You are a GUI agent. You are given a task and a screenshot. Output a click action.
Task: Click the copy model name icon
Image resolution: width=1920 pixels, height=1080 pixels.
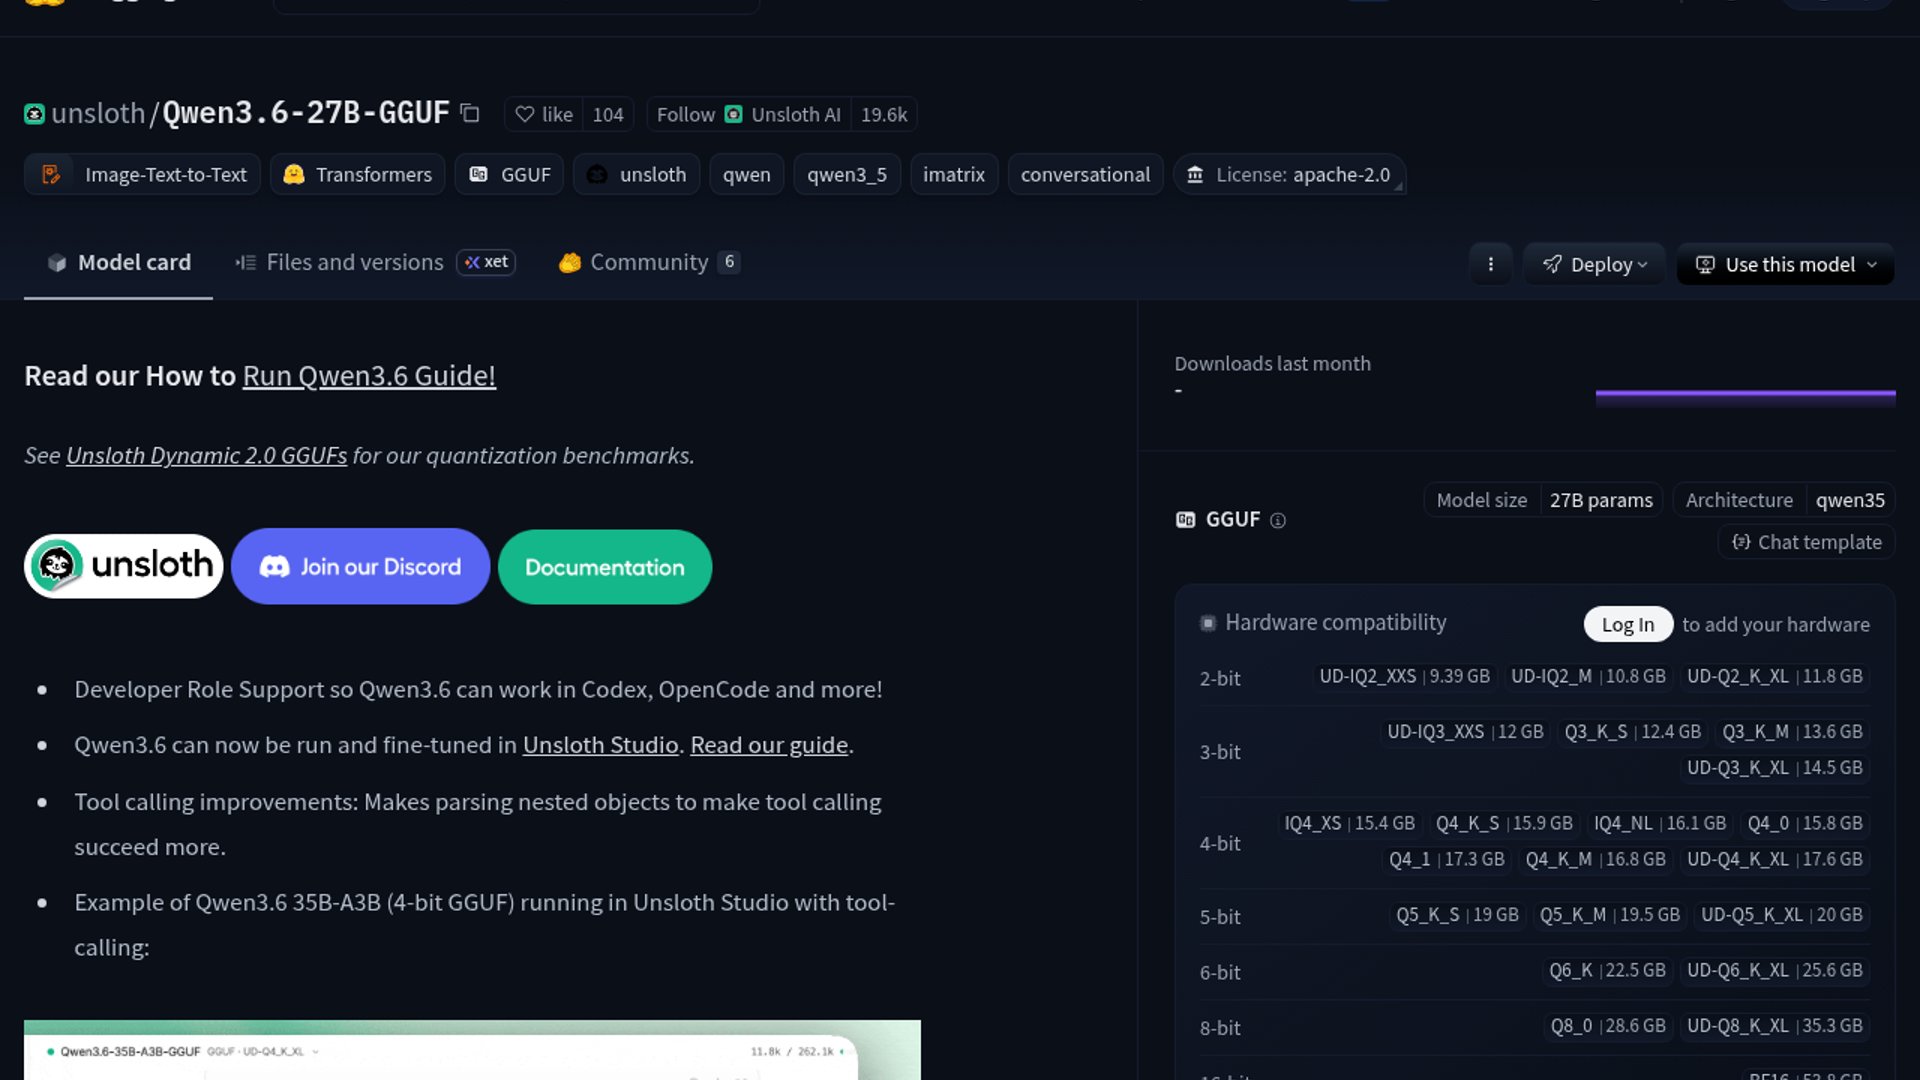point(470,114)
